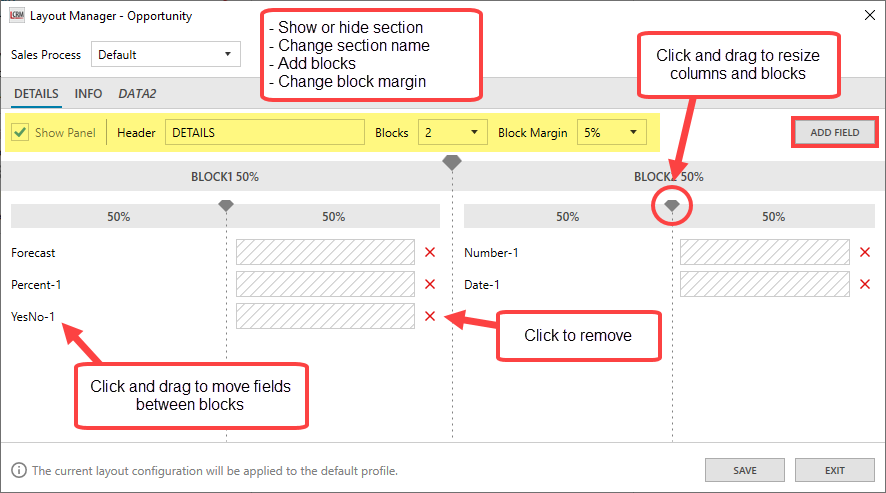Remove the Forecast field with red X
The width and height of the screenshot is (886, 493).
430,253
